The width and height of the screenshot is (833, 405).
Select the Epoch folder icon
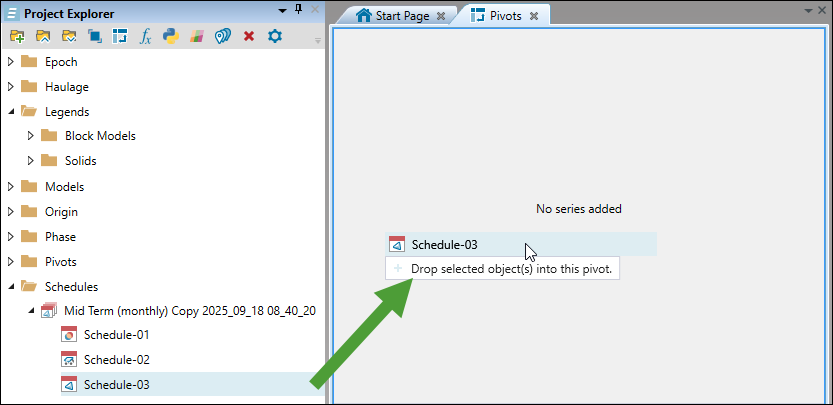[x=29, y=62]
